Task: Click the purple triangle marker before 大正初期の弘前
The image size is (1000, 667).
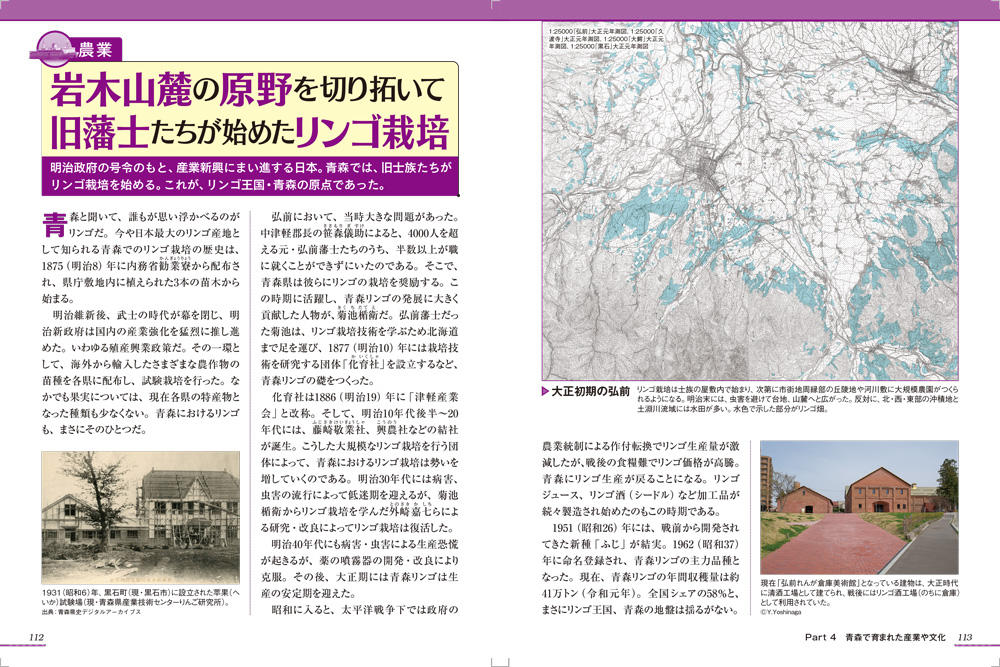Action: tap(545, 392)
